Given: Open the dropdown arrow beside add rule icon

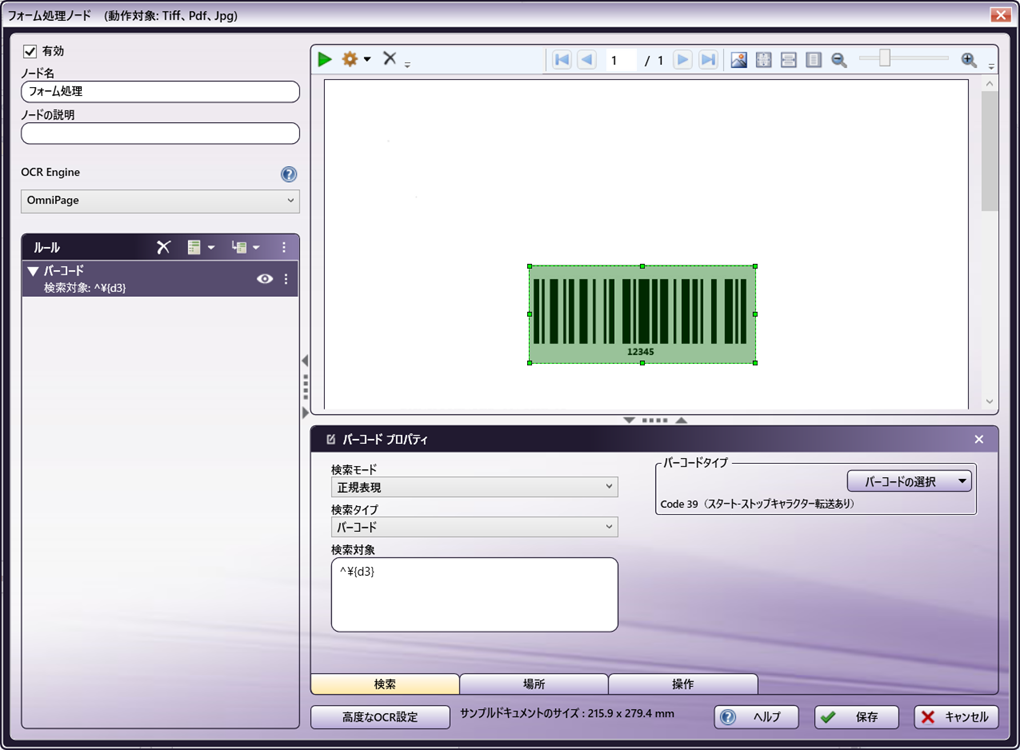Looking at the screenshot, I should 211,248.
